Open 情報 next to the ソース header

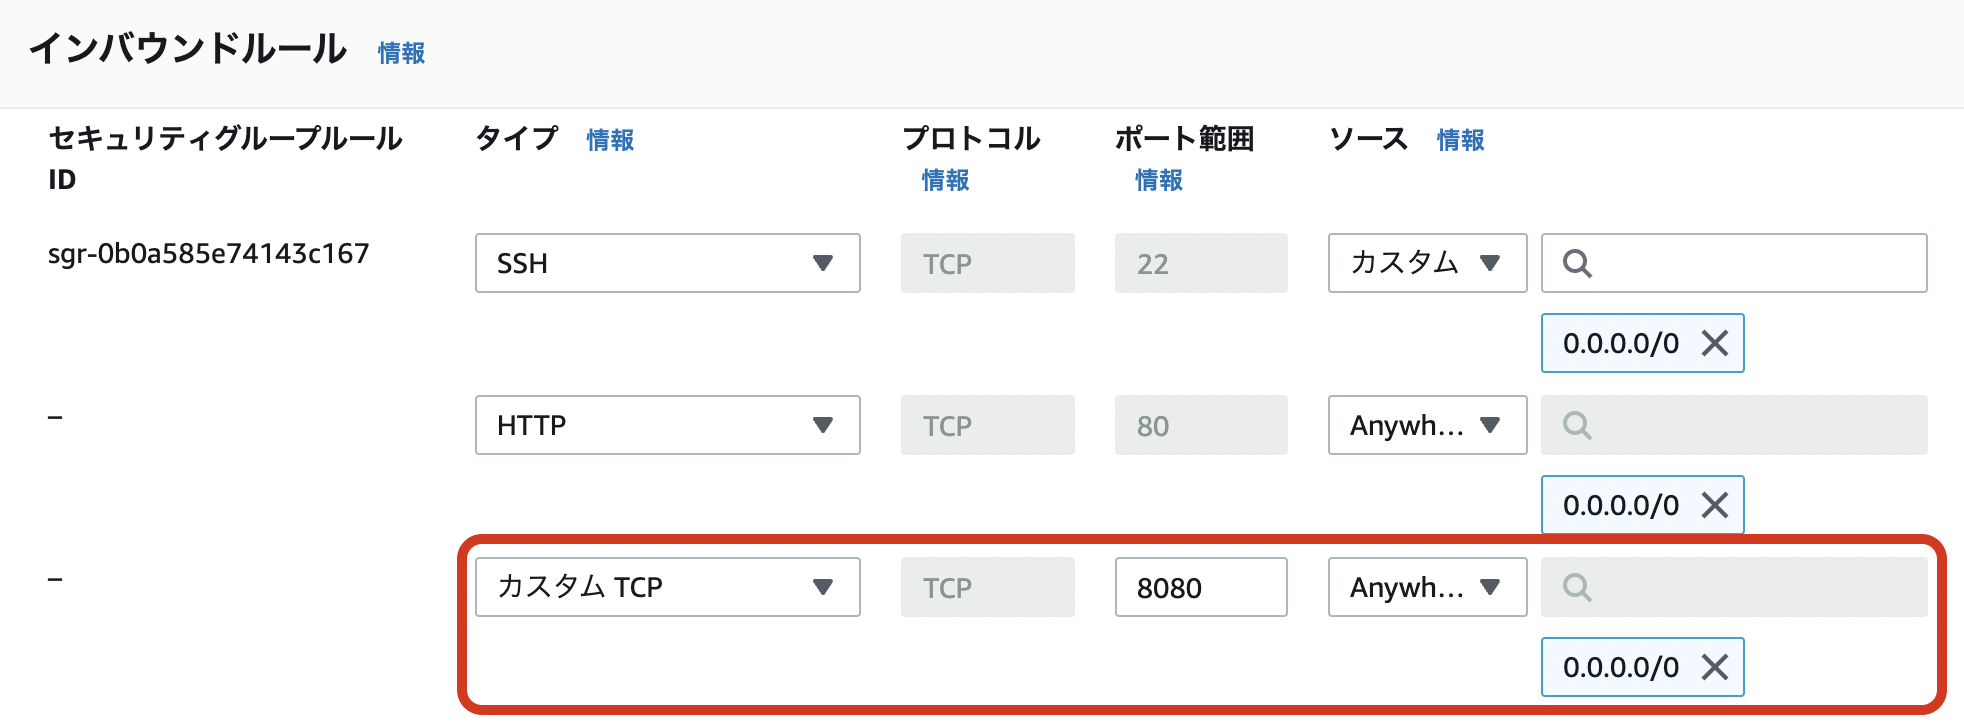[x=1459, y=141]
